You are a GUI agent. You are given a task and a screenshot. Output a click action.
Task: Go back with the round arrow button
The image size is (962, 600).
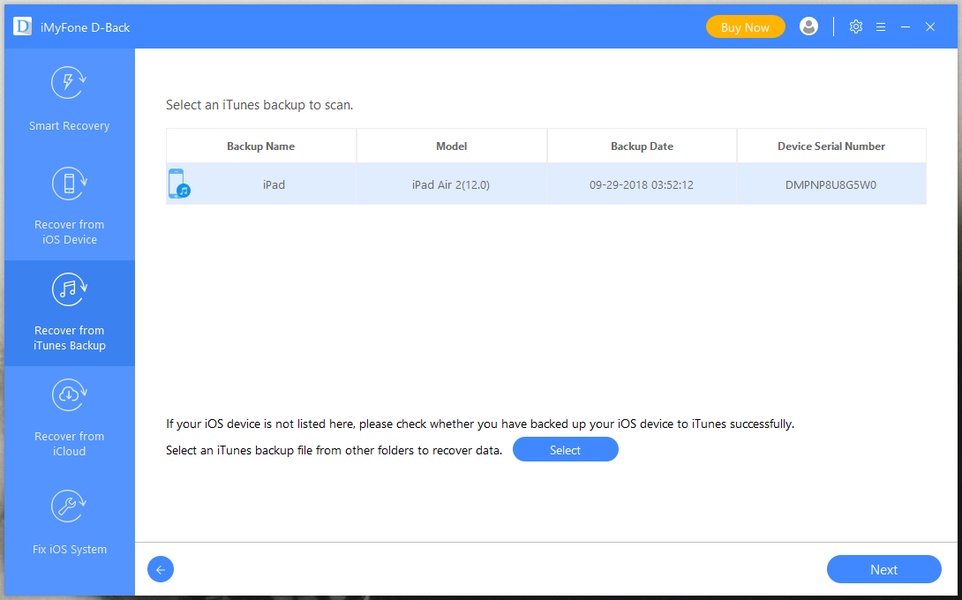click(161, 570)
